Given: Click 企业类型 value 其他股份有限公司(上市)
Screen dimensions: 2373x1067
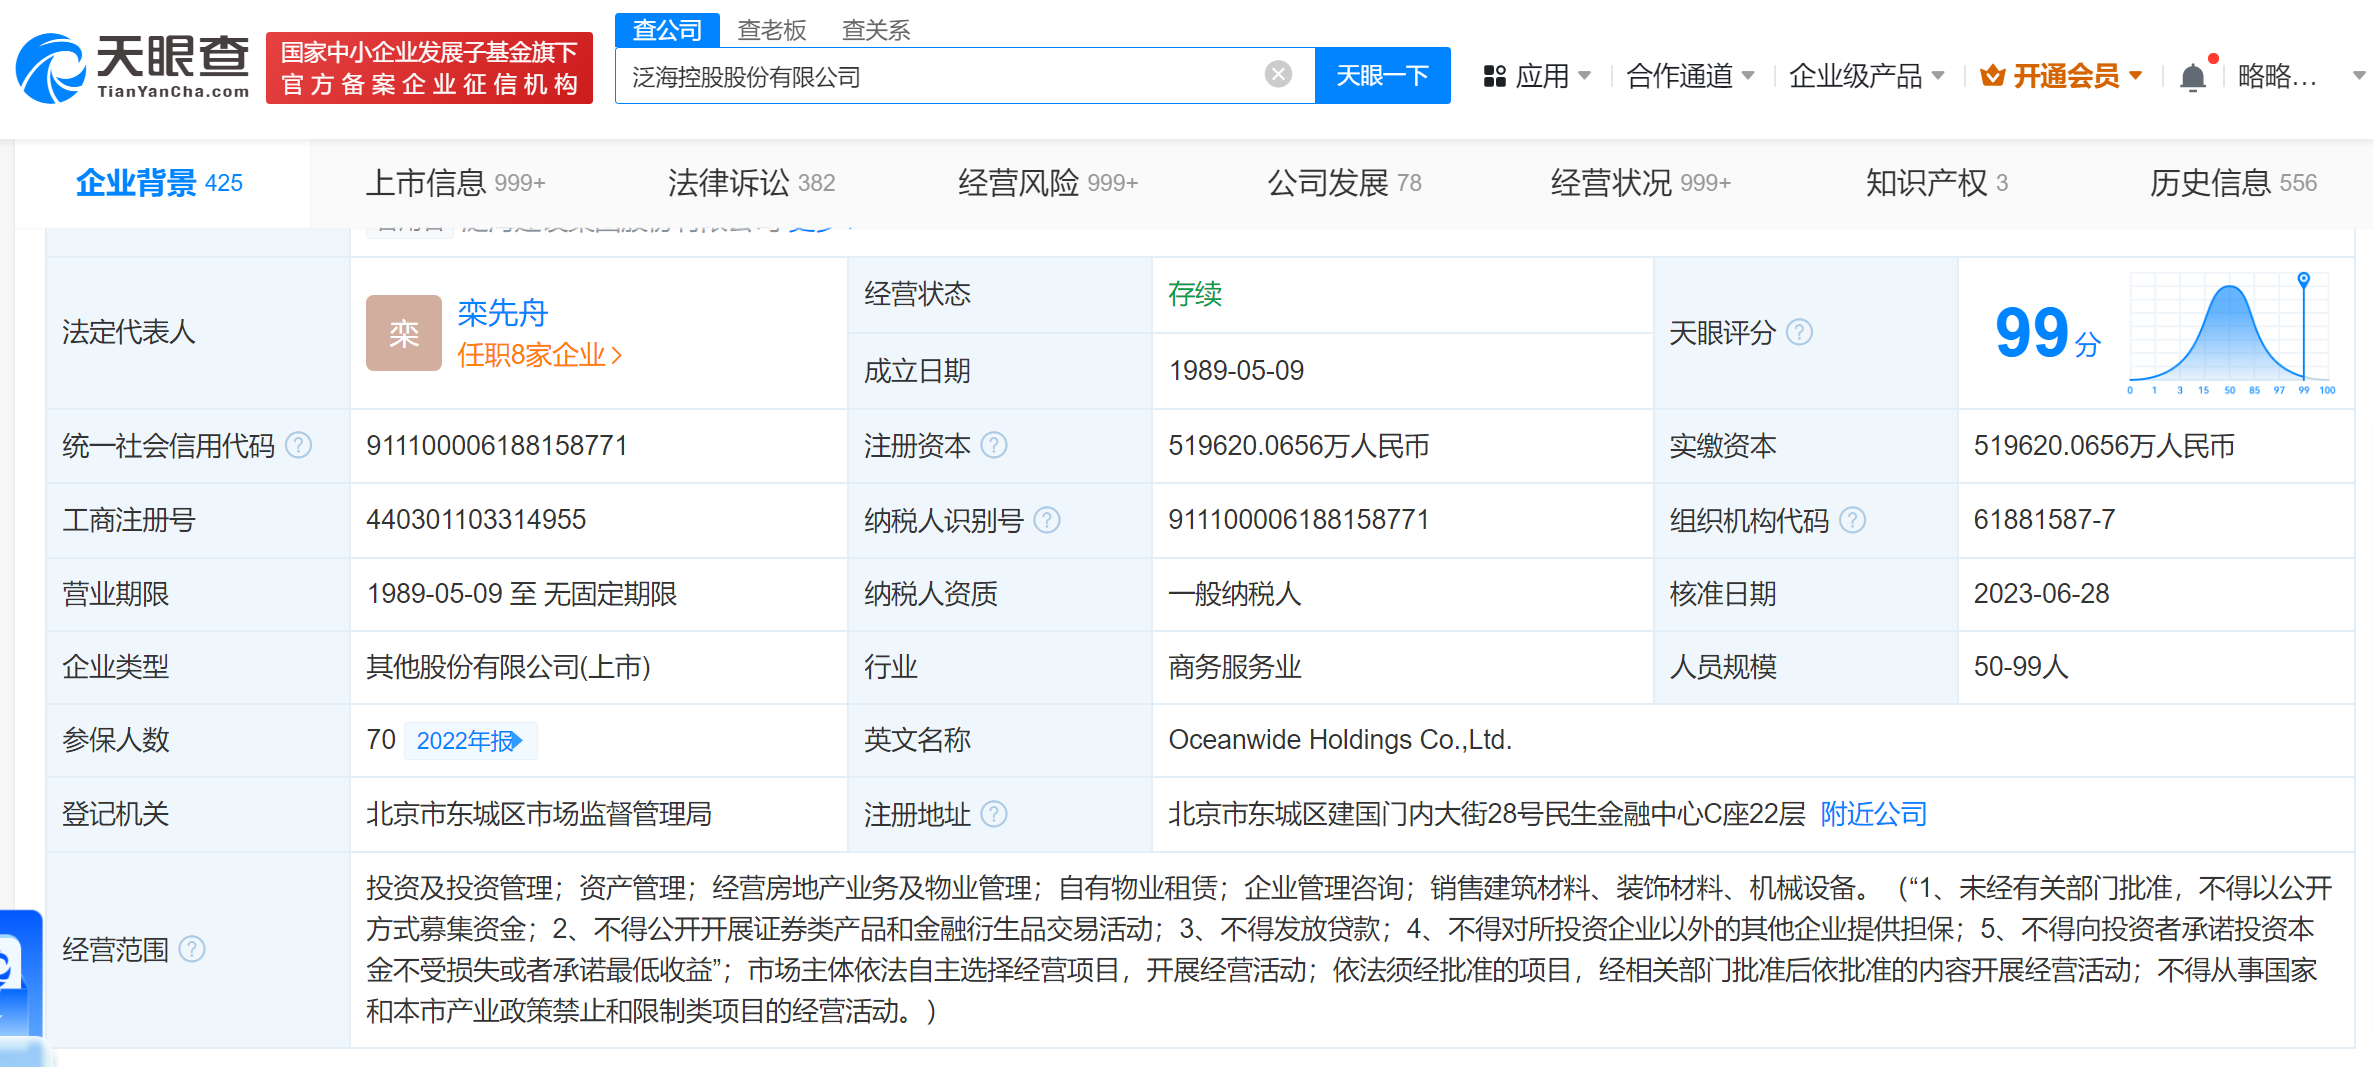Looking at the screenshot, I should 508,667.
